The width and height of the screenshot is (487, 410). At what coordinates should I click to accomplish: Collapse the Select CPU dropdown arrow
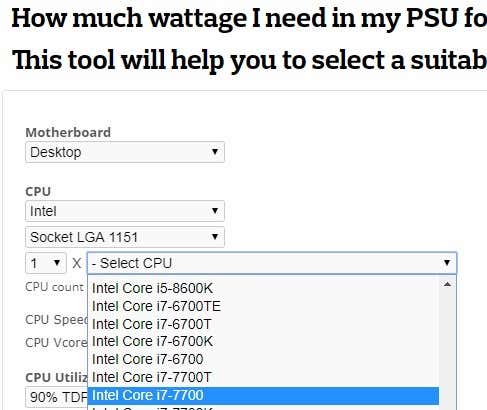[x=447, y=263]
